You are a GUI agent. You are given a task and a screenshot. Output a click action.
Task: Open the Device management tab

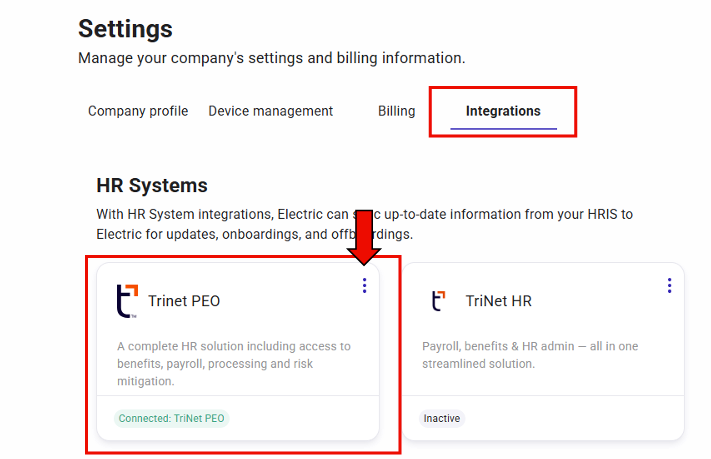(x=270, y=111)
